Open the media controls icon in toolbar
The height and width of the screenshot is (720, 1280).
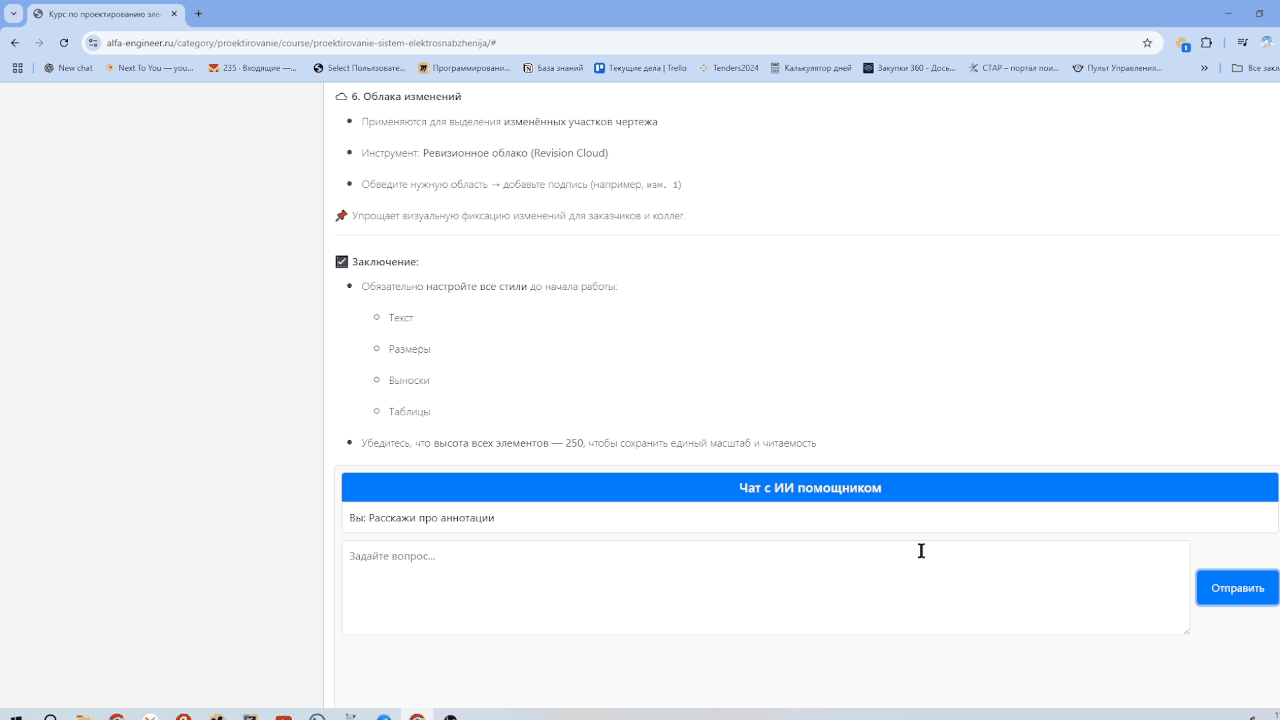pyautogui.click(x=1242, y=43)
